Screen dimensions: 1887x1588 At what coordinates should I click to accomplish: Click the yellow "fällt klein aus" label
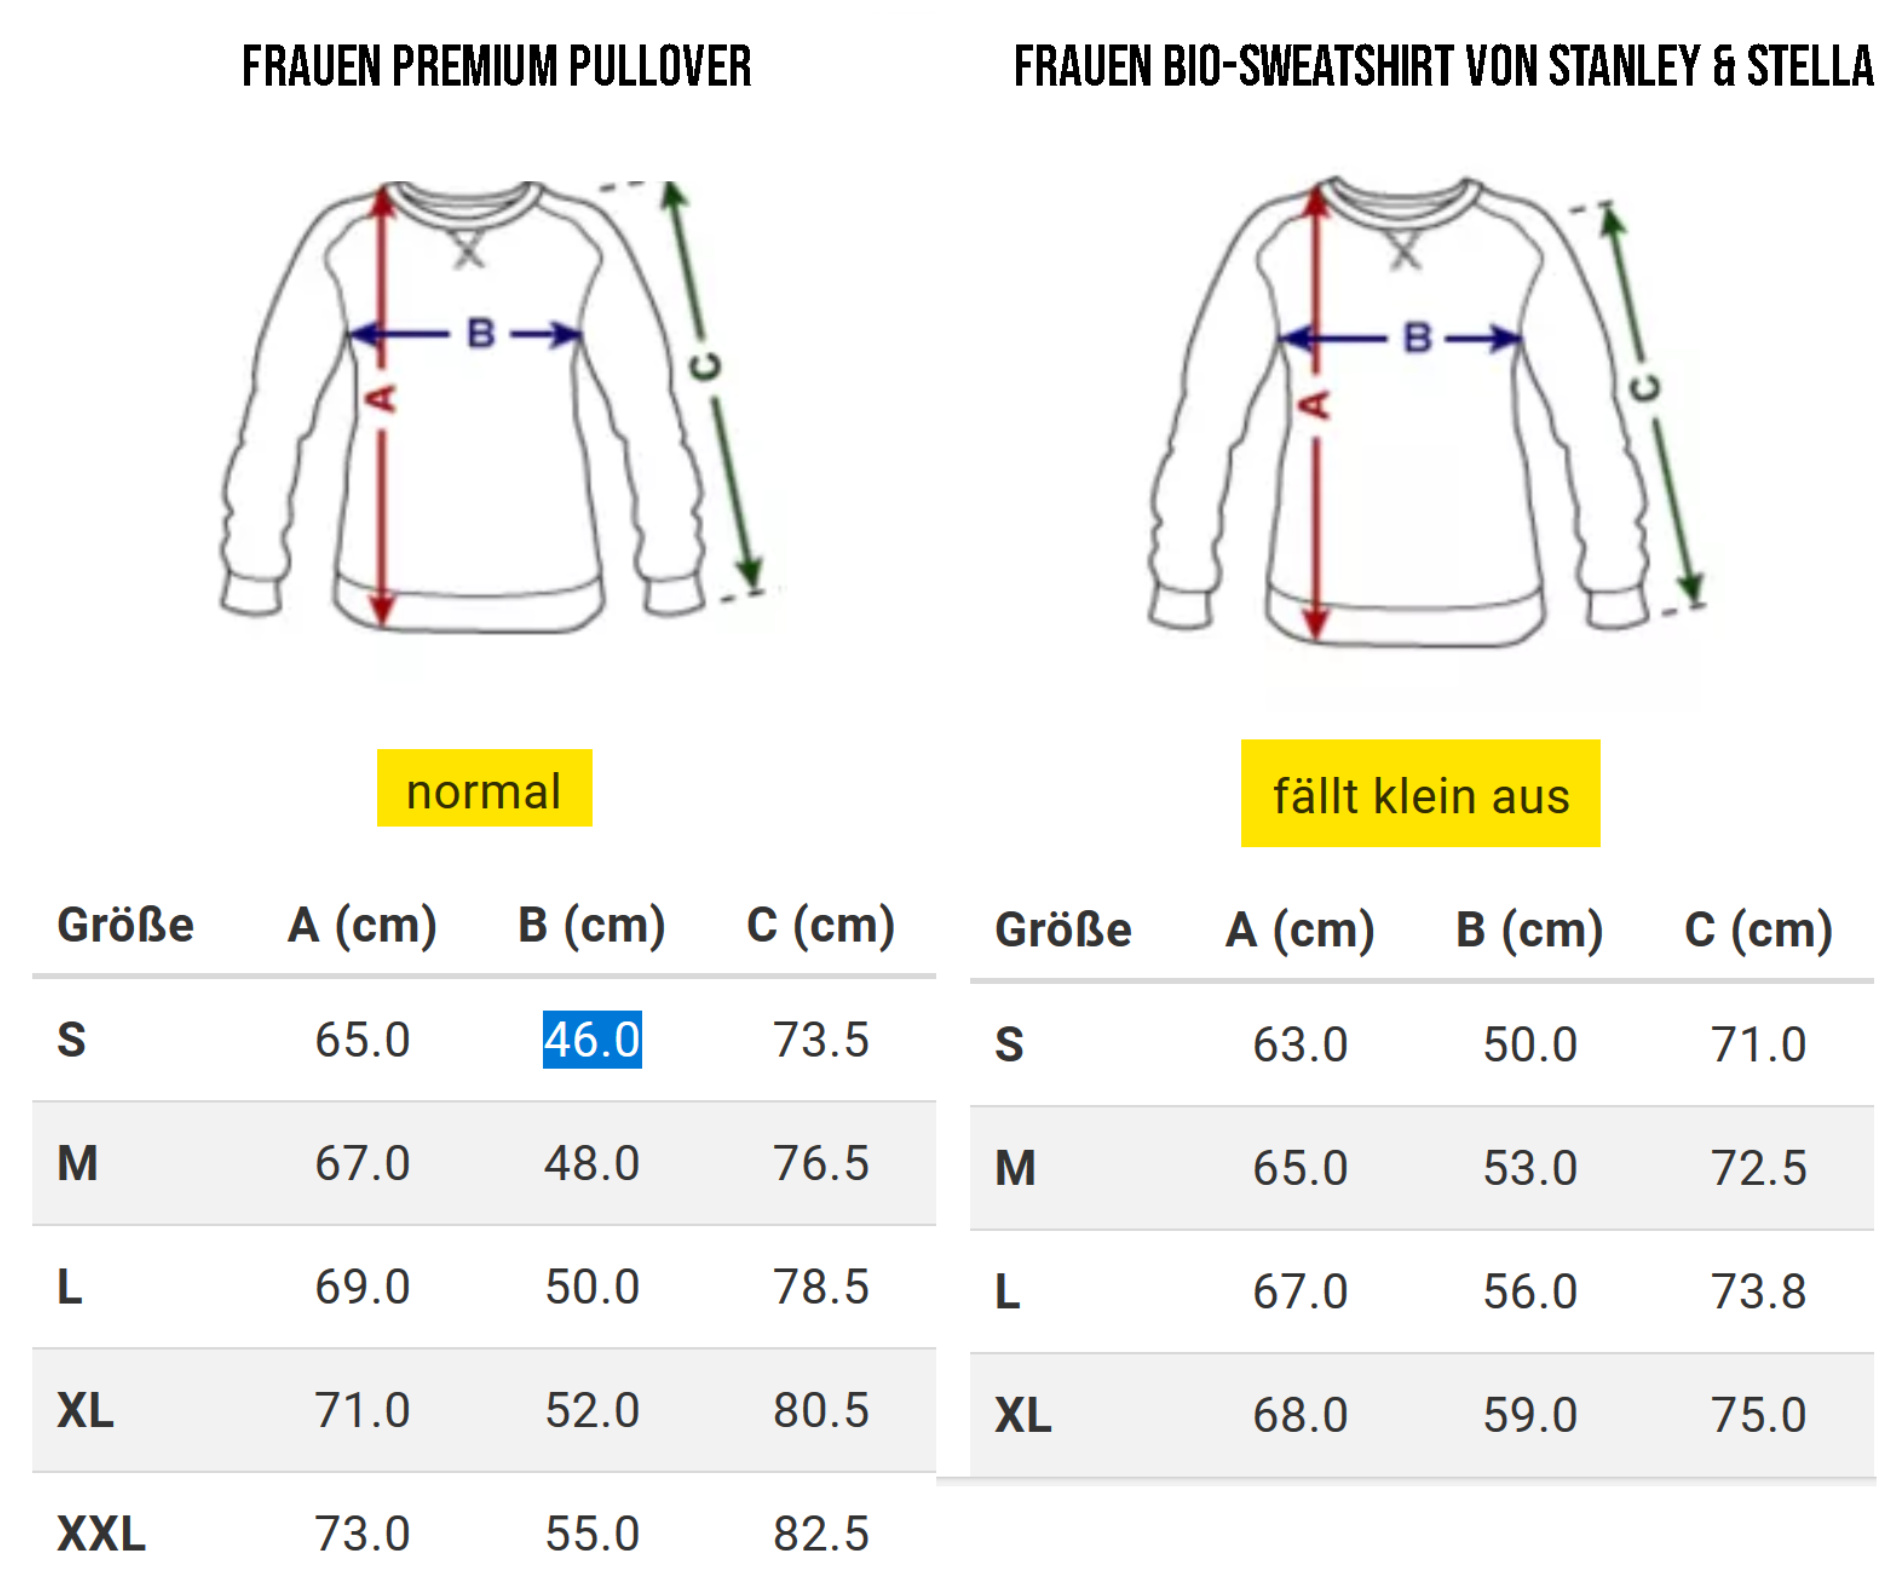click(1420, 795)
